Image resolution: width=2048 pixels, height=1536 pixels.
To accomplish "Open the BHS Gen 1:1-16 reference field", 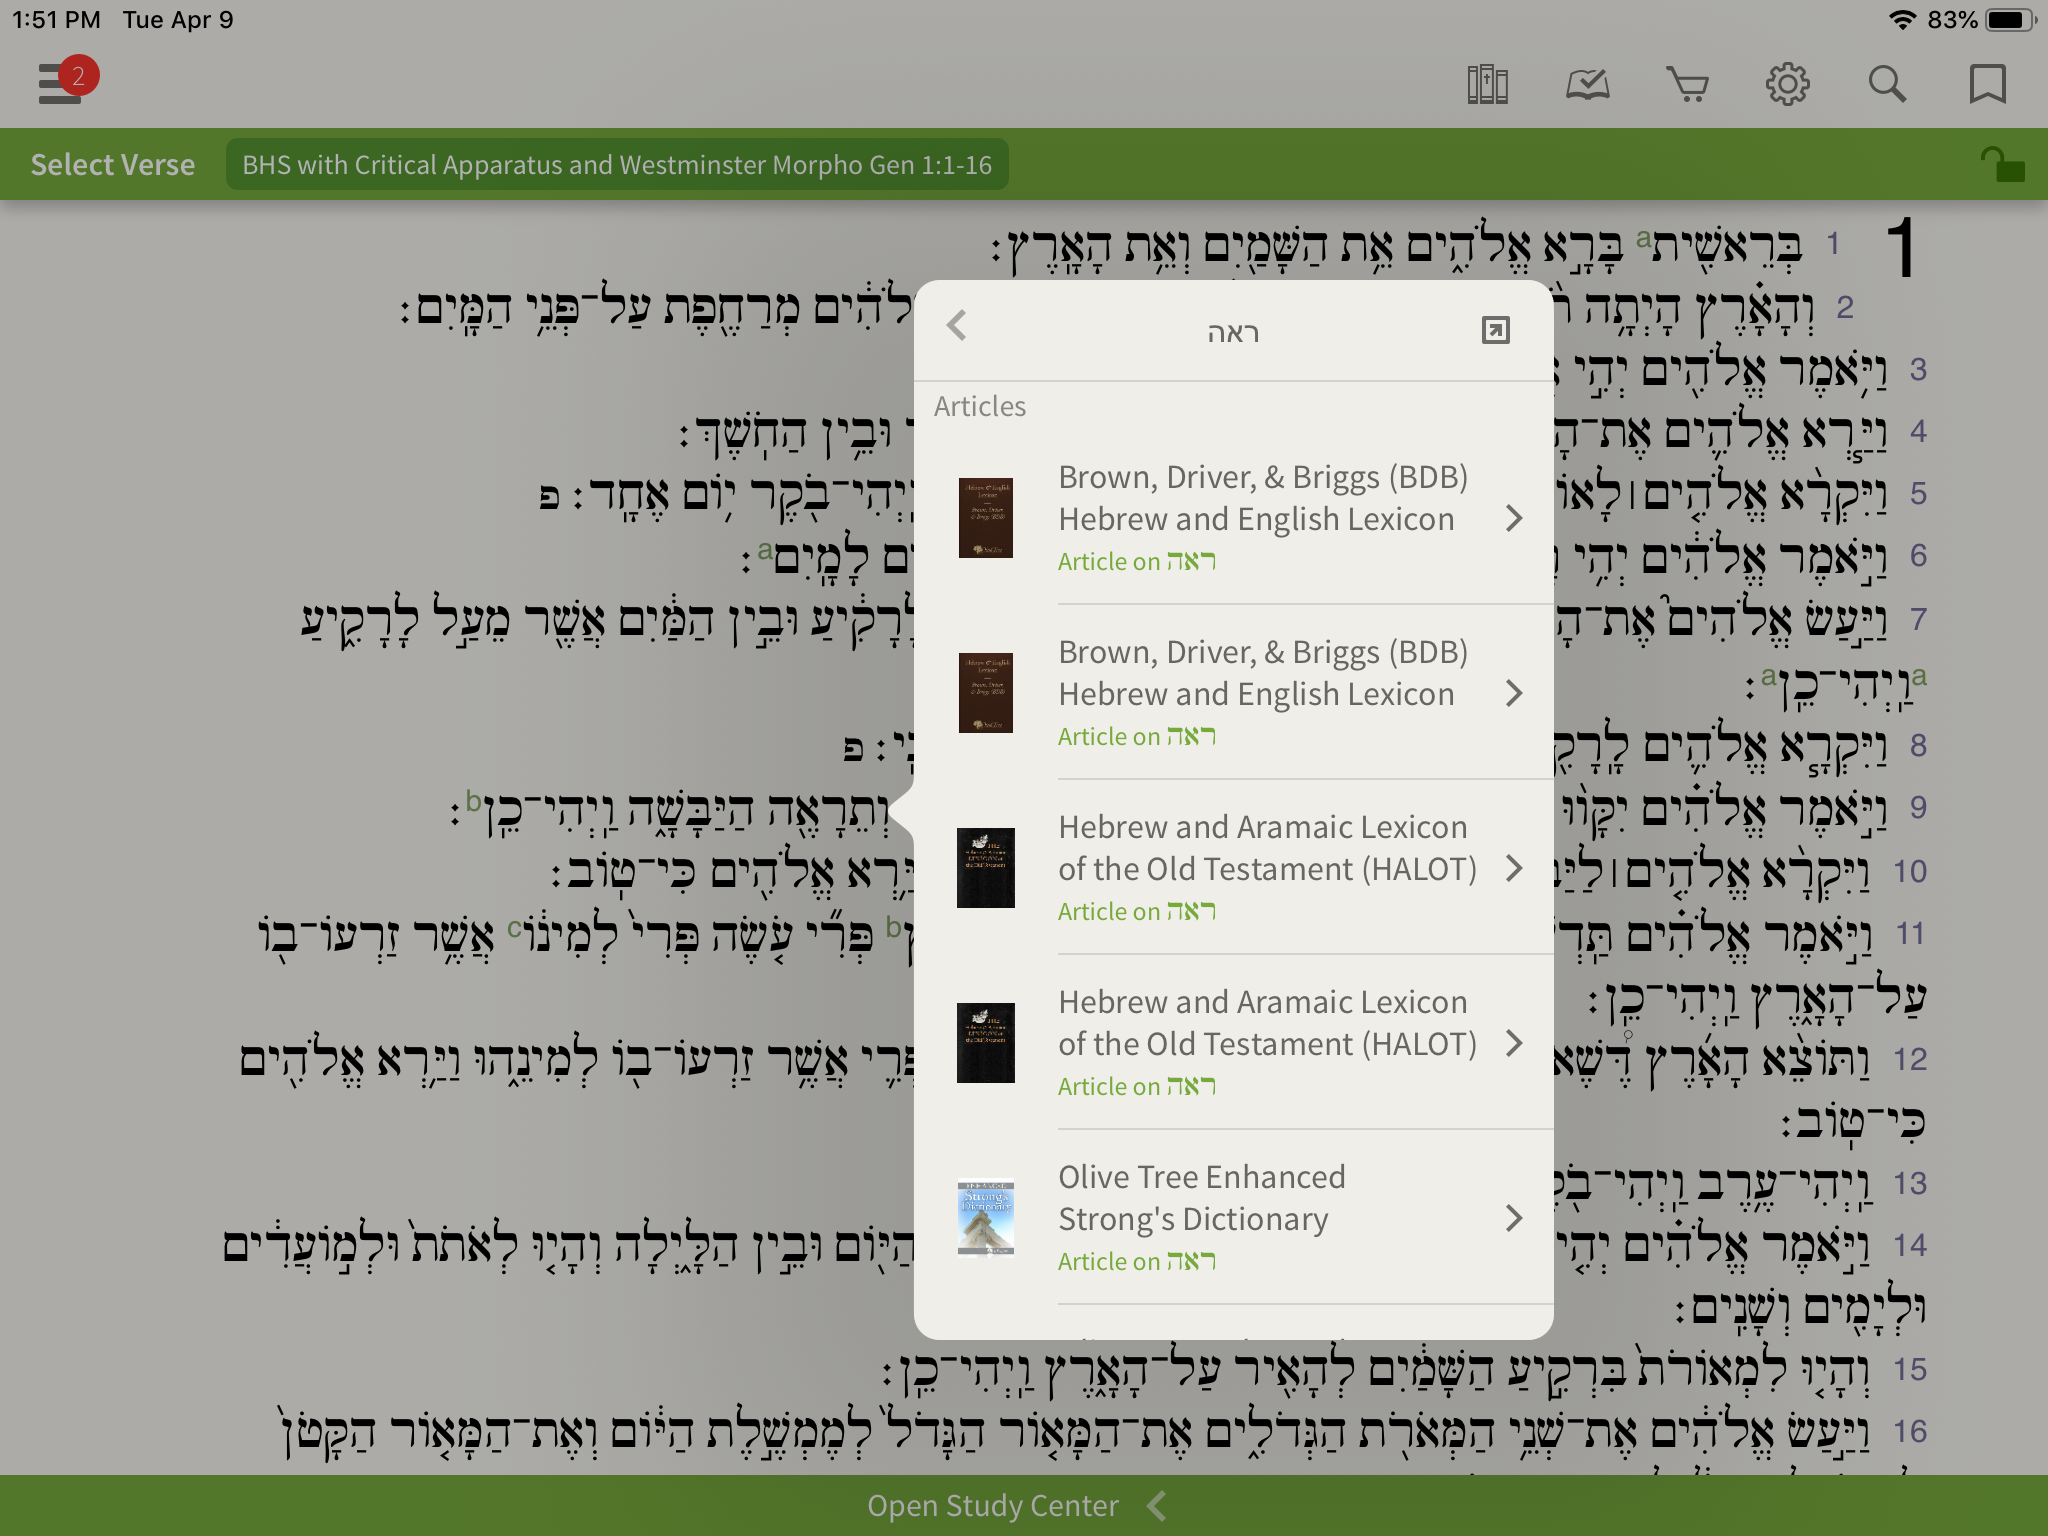I will [617, 165].
